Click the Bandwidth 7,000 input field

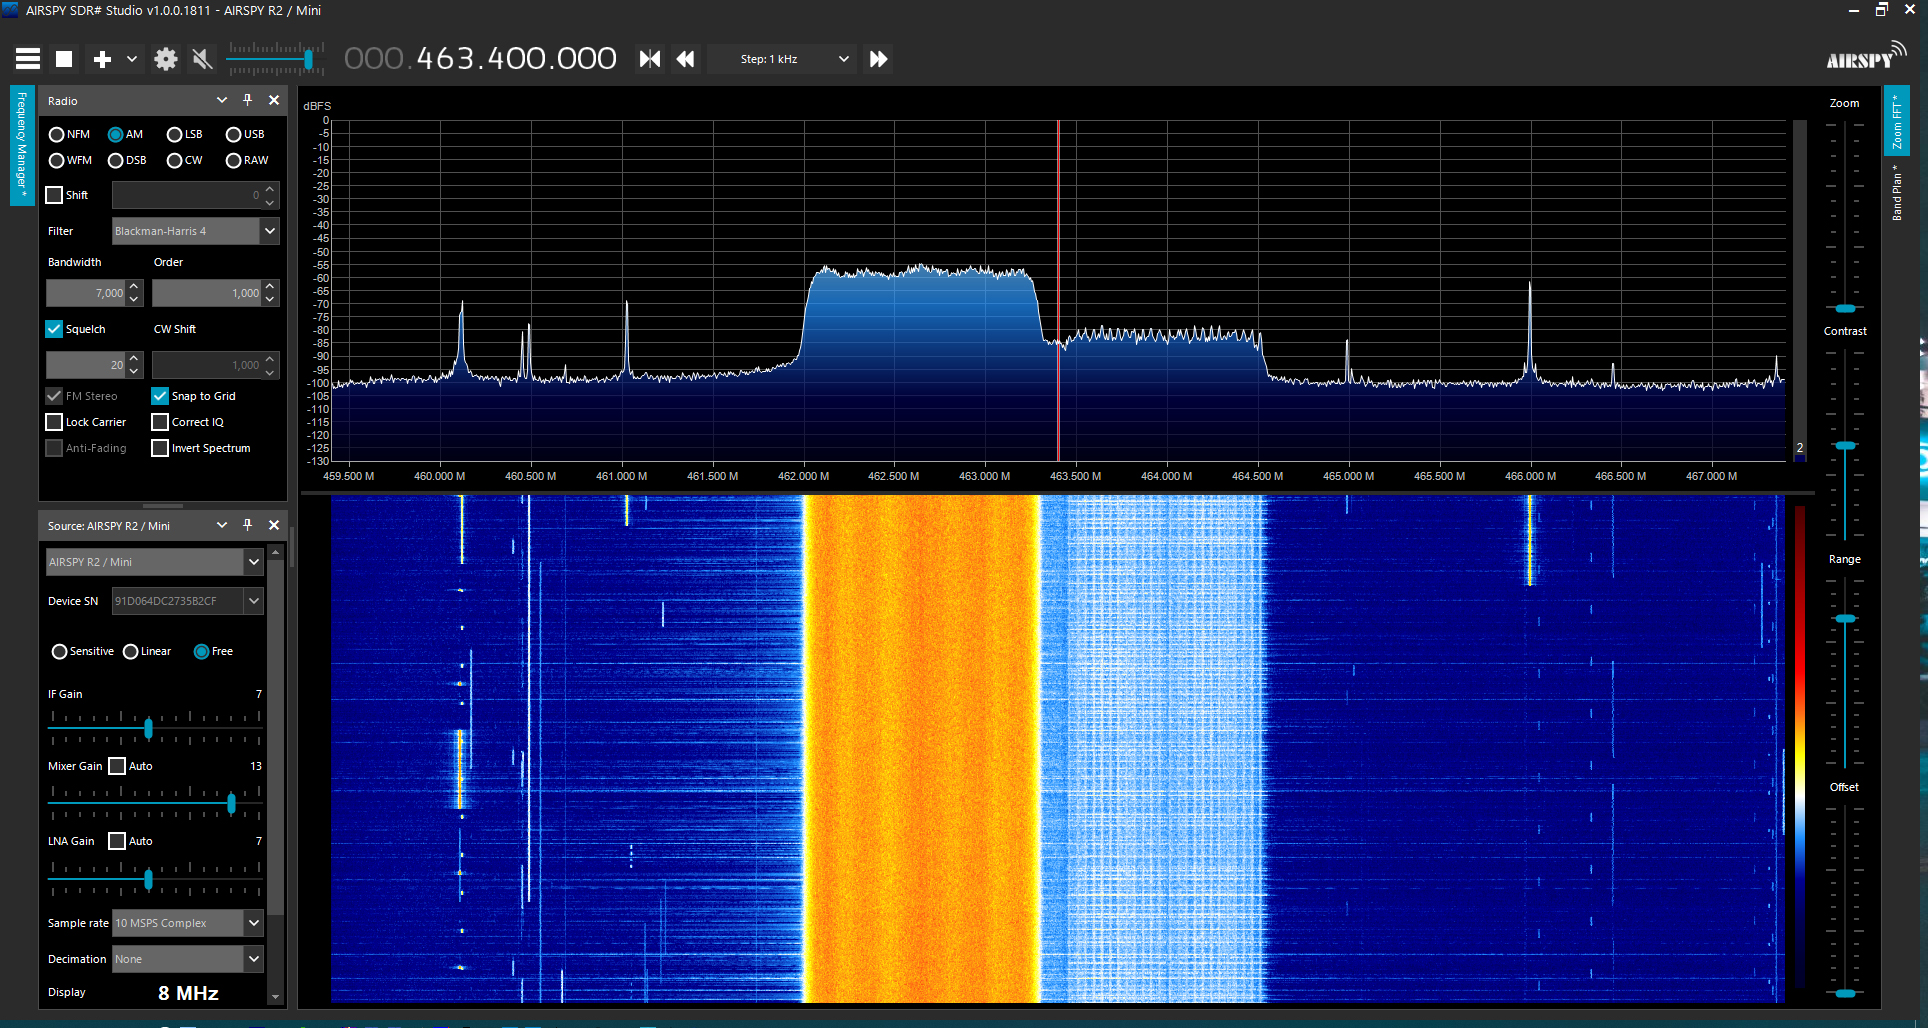pos(86,293)
